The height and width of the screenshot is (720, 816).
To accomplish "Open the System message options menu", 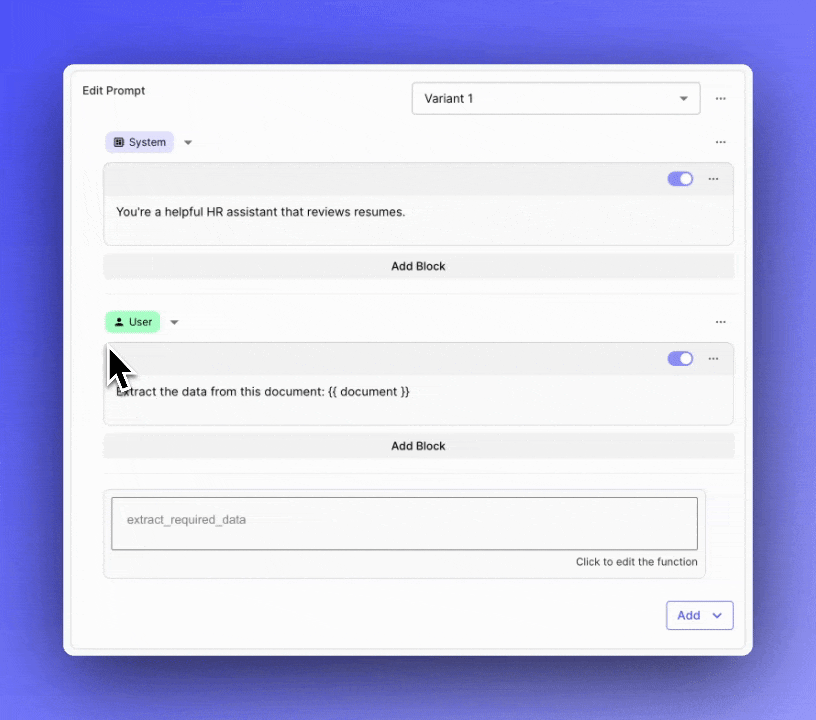I will click(720, 142).
